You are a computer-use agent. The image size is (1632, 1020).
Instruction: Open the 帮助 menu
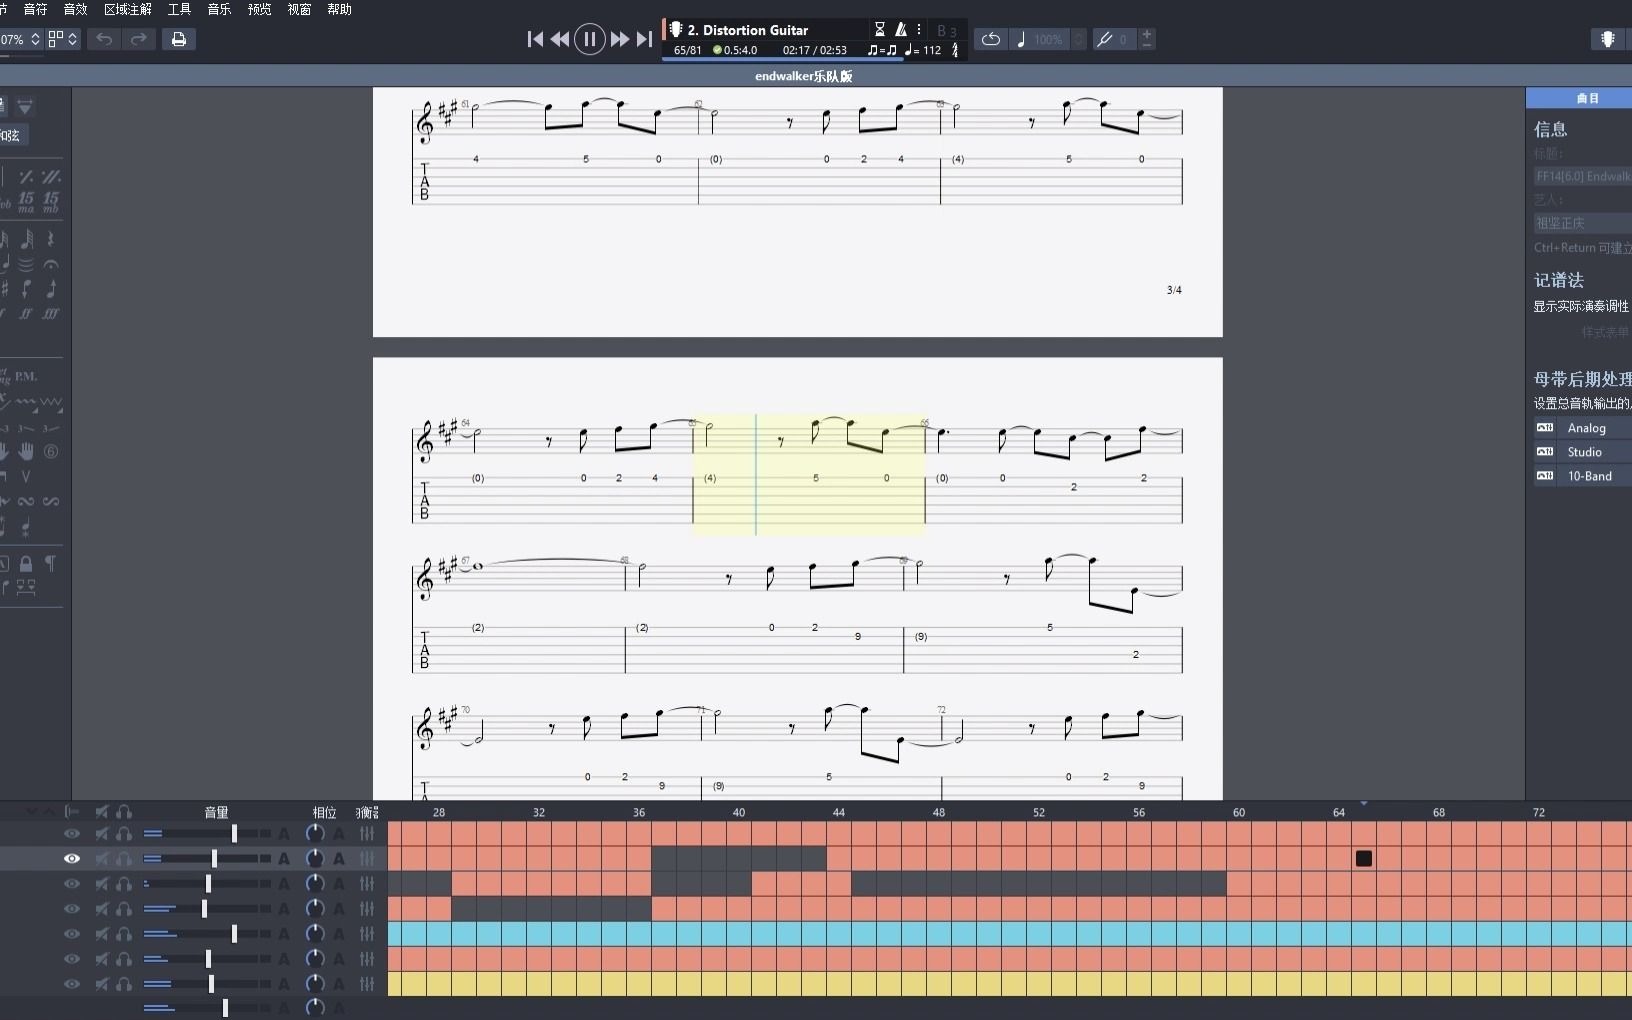[339, 9]
